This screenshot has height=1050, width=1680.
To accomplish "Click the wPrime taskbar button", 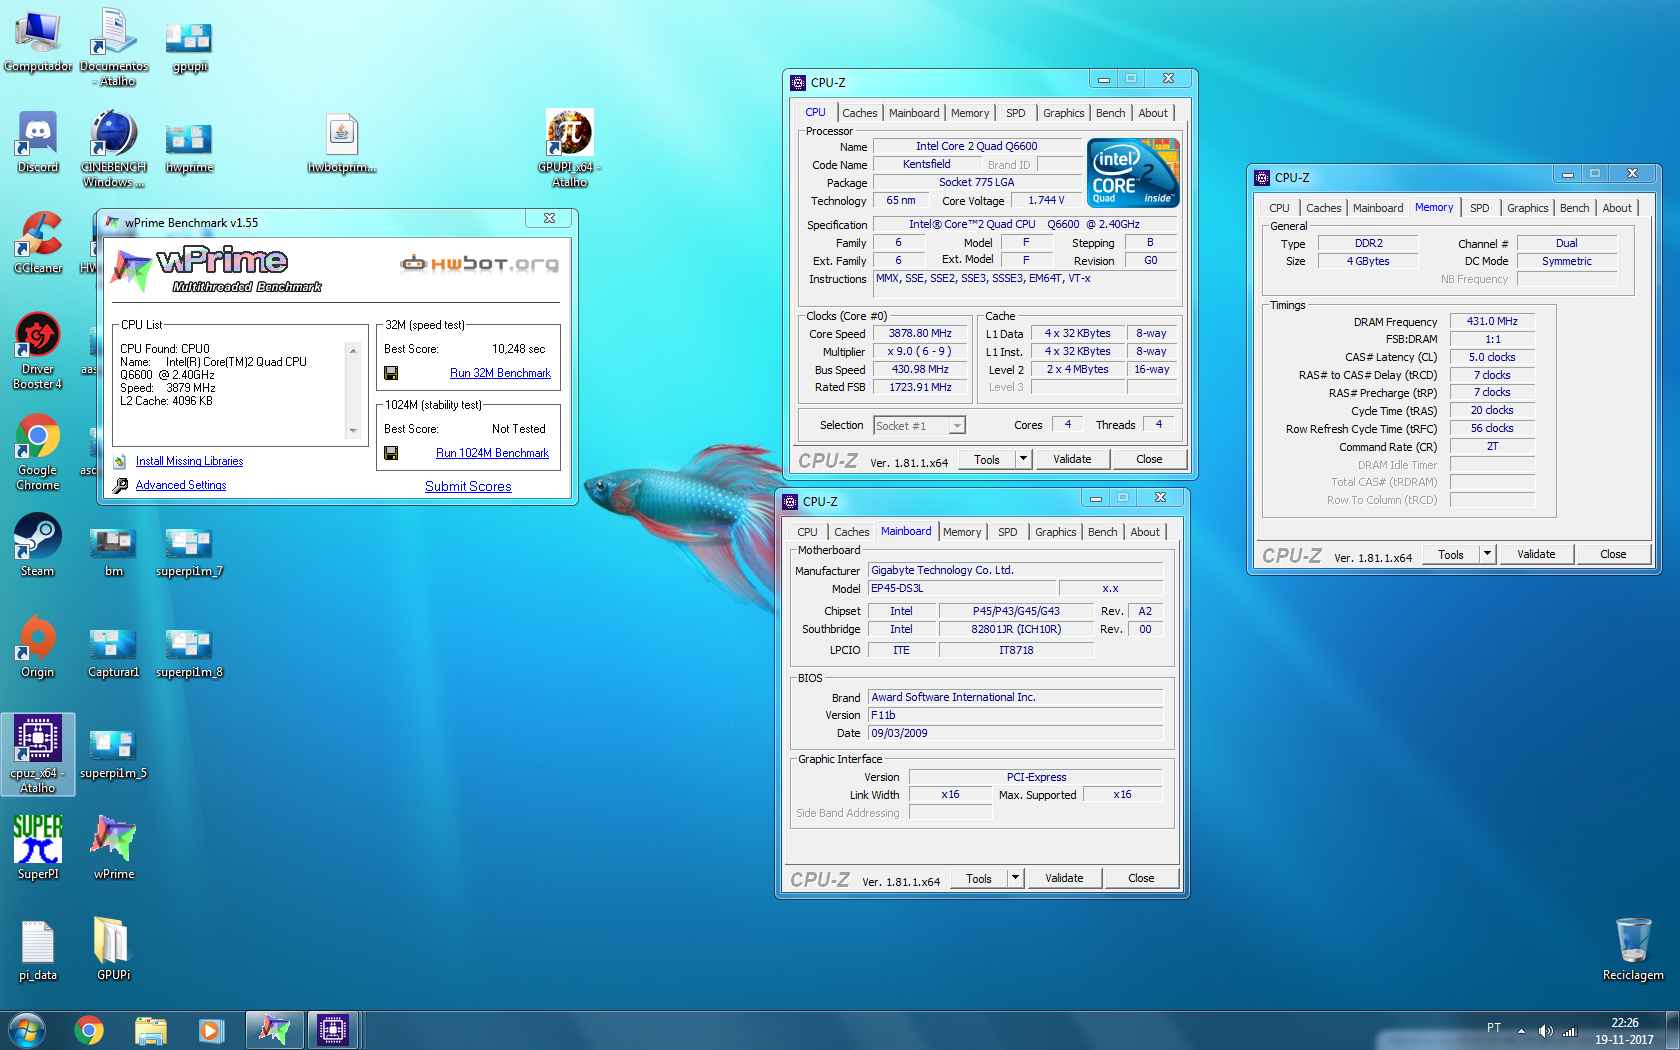I will 274,1030.
